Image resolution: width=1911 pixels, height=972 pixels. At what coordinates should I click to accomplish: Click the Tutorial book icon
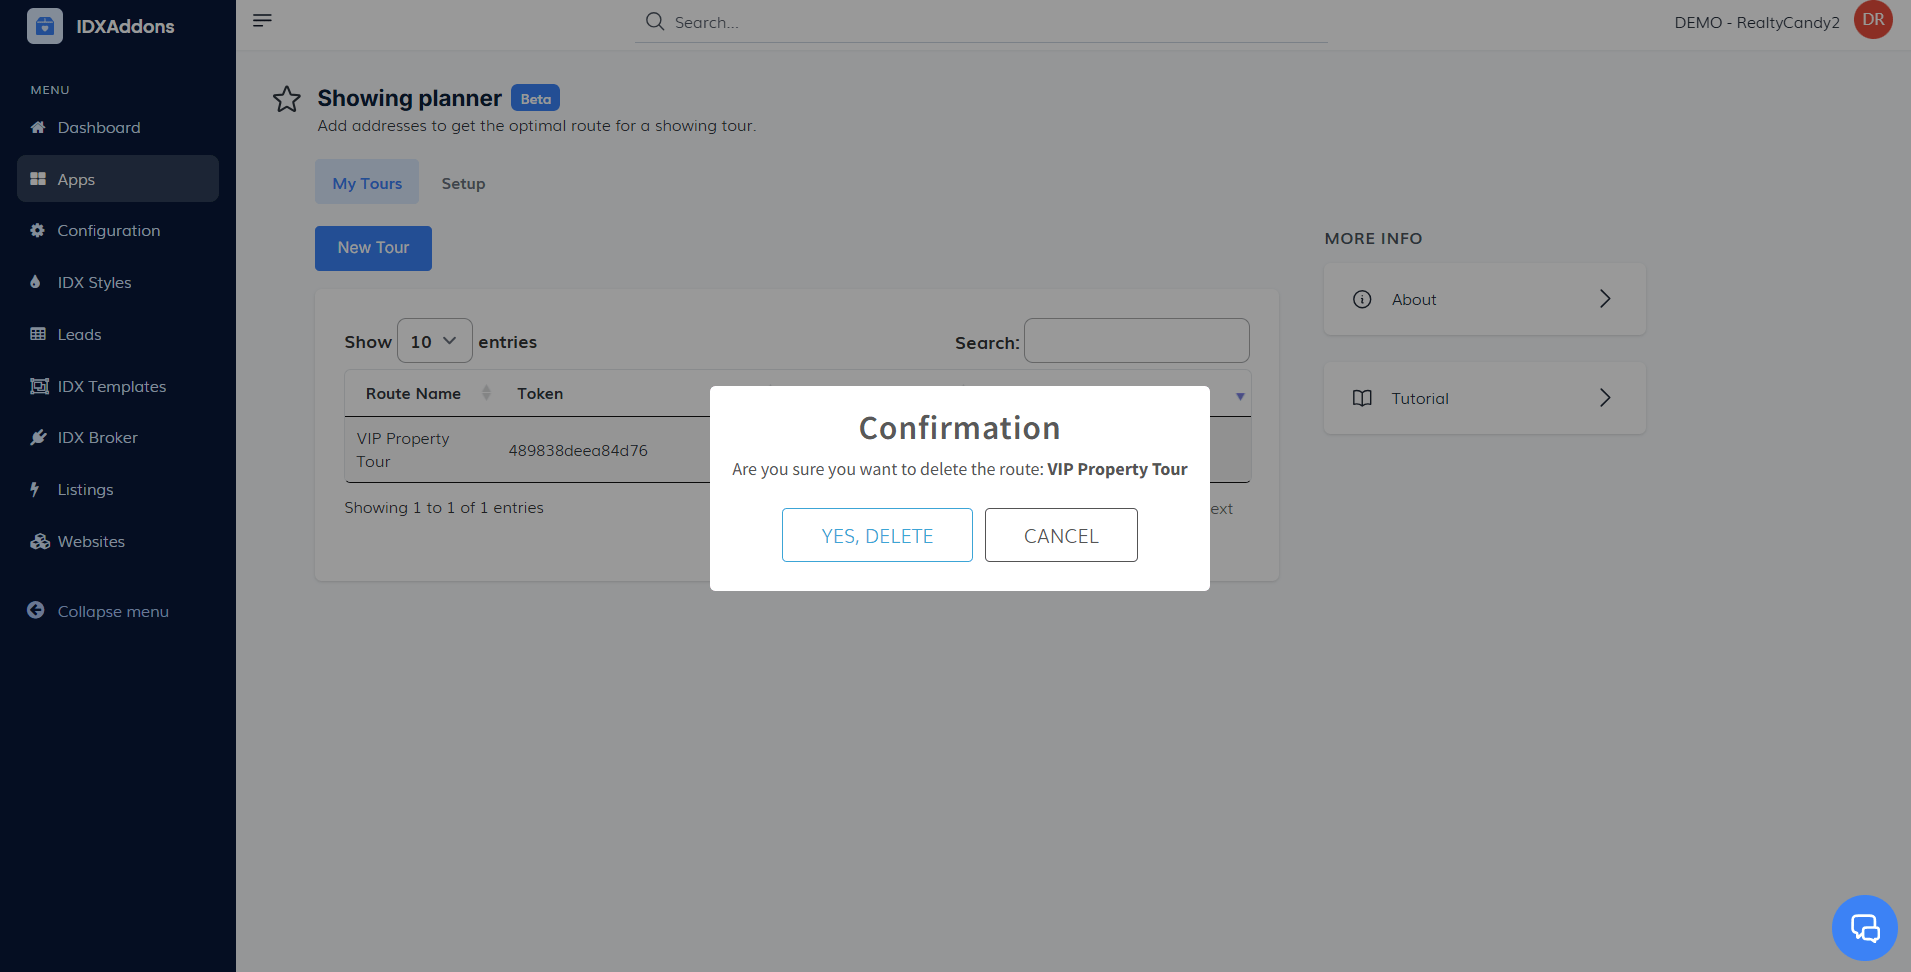tap(1362, 398)
